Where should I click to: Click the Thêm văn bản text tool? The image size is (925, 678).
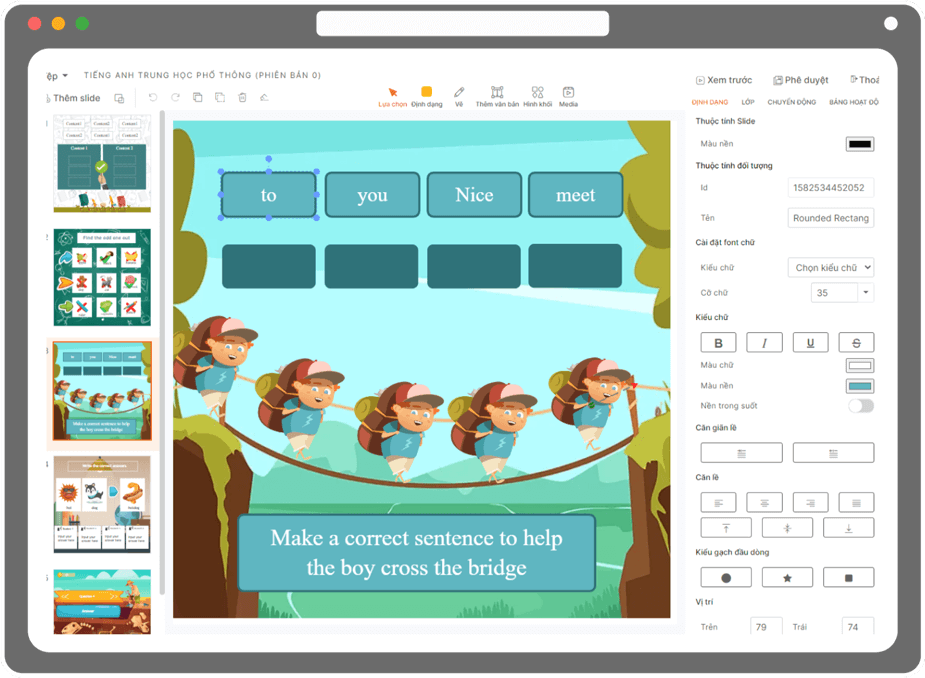click(497, 96)
